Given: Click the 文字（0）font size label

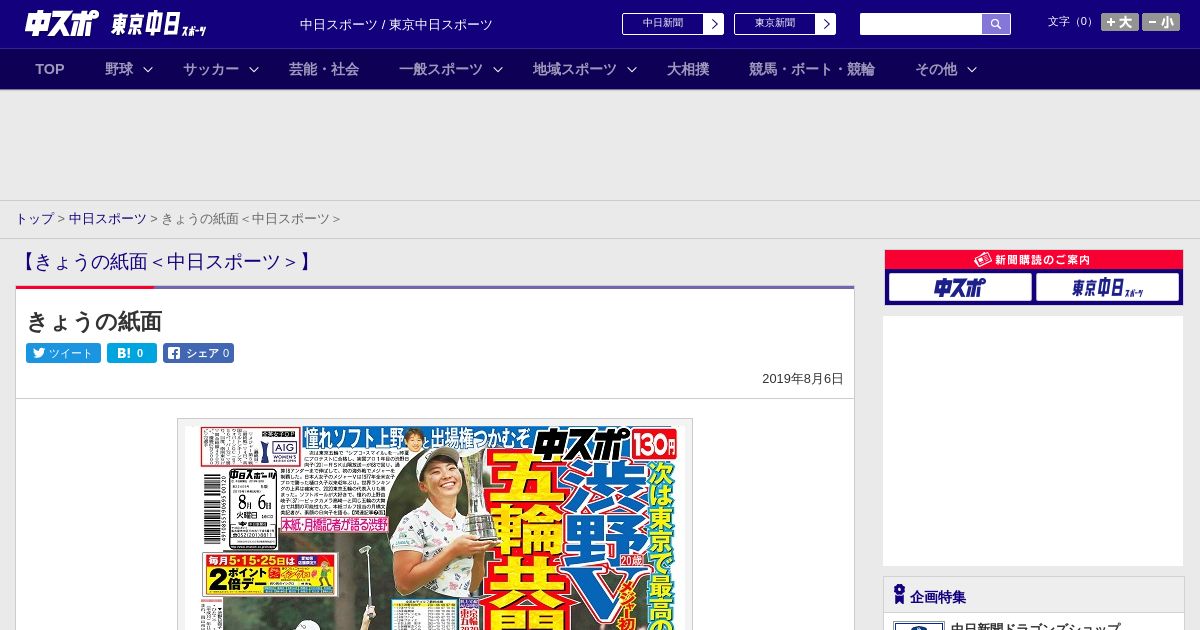Looking at the screenshot, I should point(1072,22).
